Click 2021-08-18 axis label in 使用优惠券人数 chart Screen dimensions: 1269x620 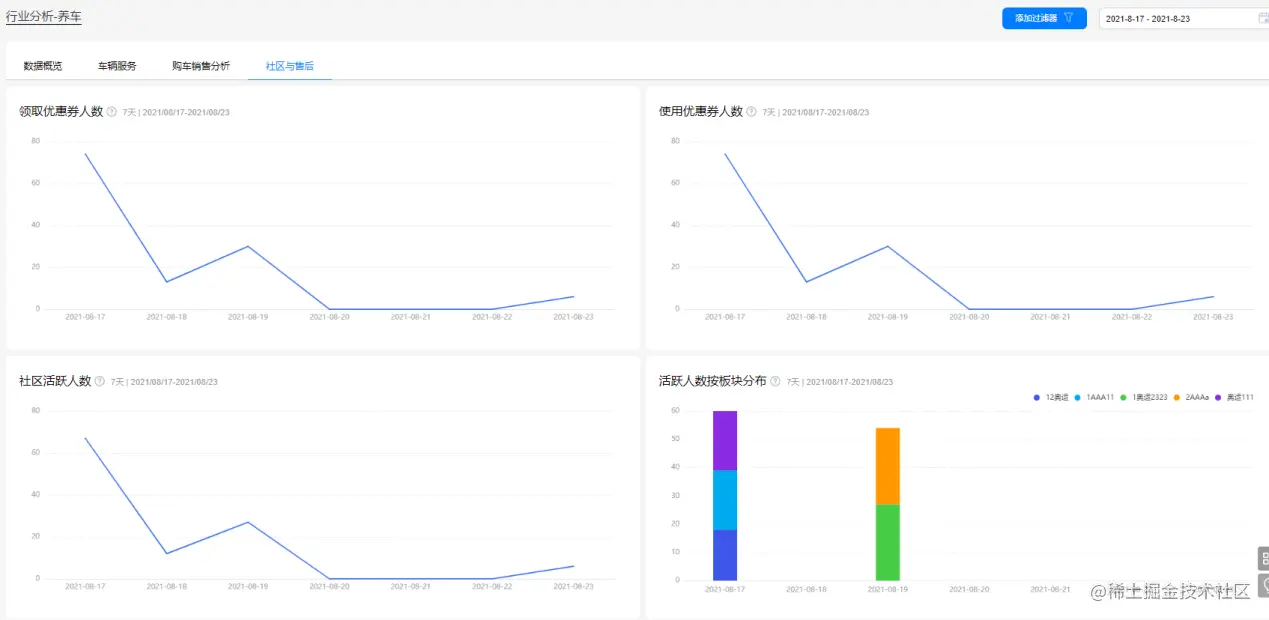coord(806,317)
